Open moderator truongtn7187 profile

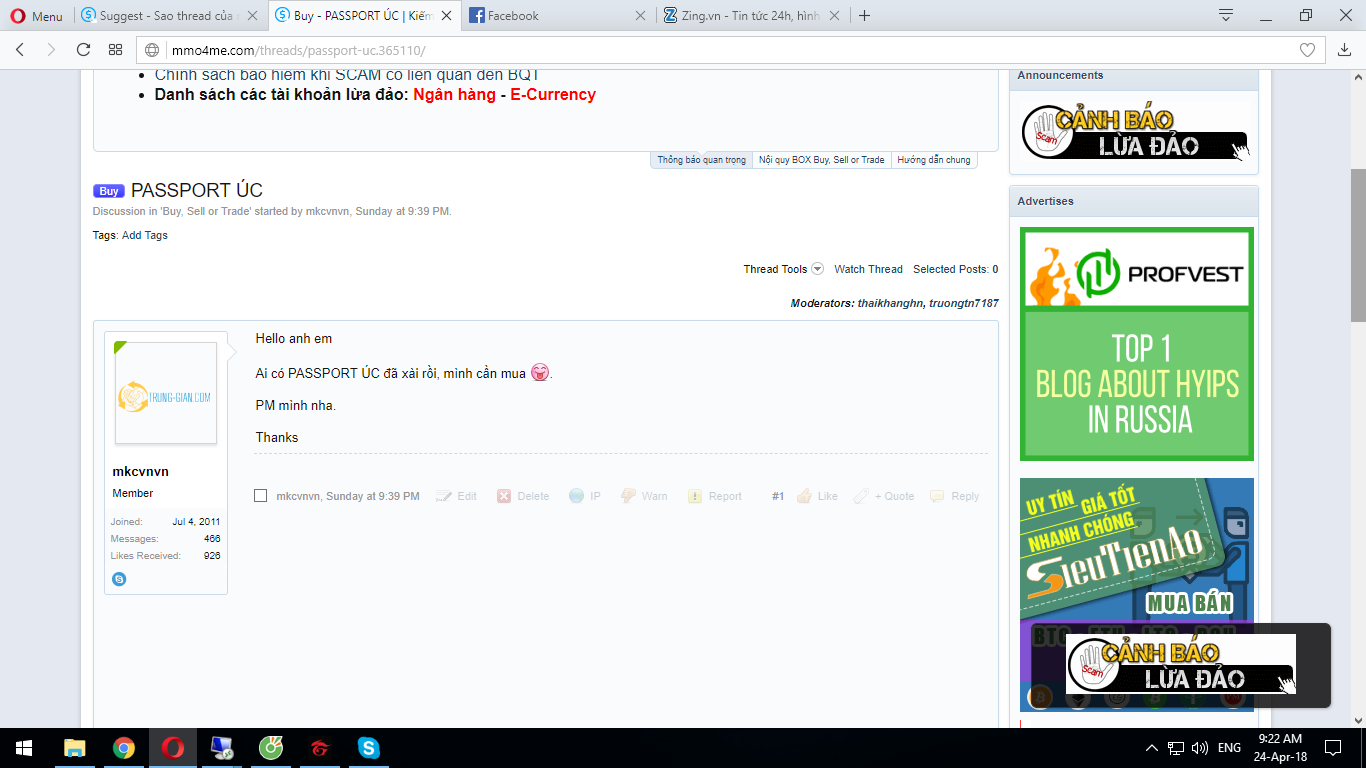coord(963,303)
